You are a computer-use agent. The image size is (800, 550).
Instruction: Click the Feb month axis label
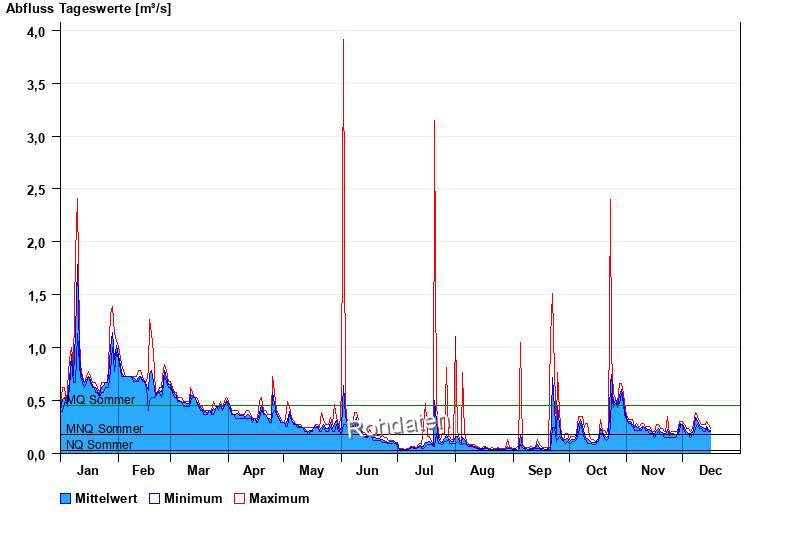coord(143,470)
